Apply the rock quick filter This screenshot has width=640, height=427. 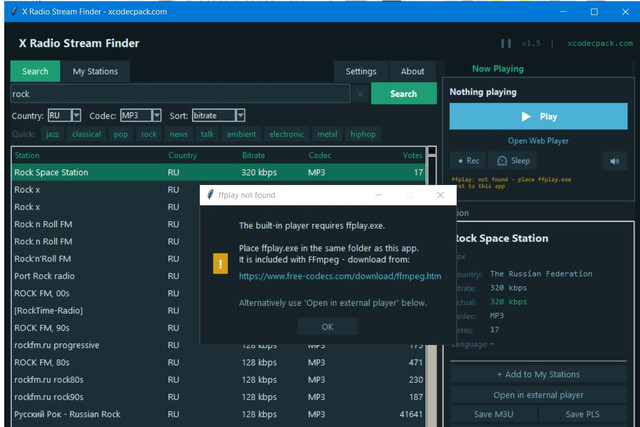[149, 134]
